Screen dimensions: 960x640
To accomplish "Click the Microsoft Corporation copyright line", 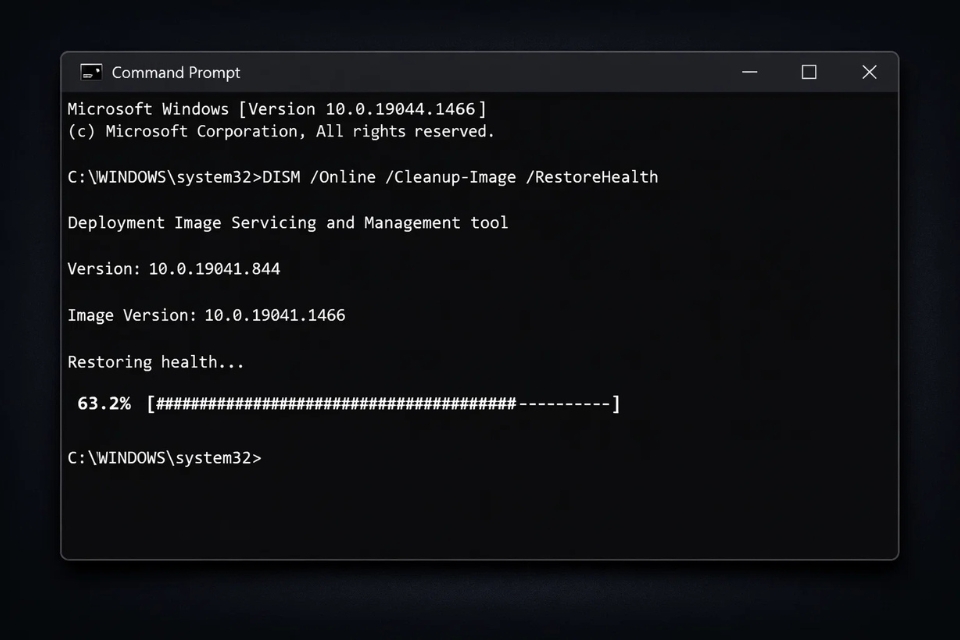I will 280,131.
